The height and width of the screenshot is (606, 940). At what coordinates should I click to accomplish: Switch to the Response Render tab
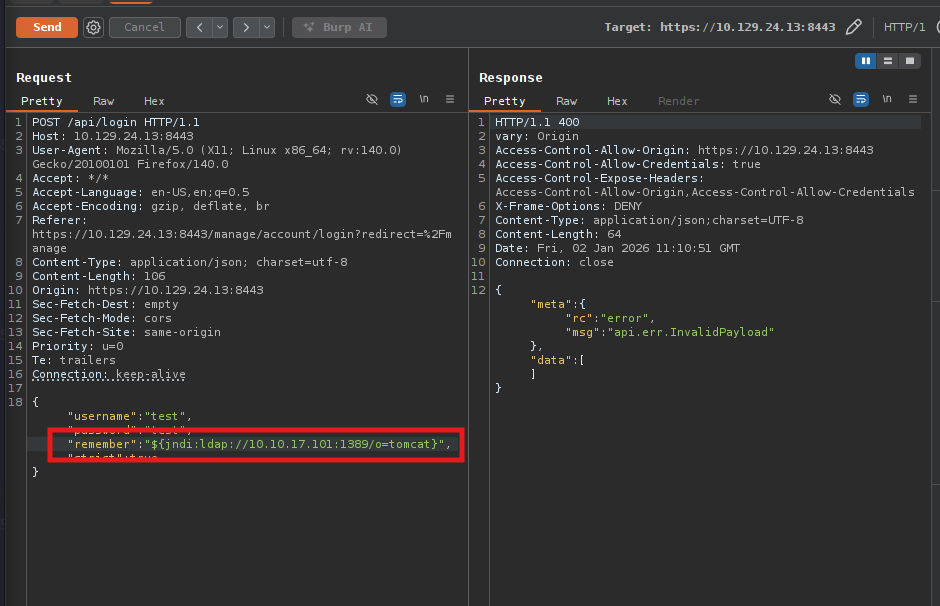pyautogui.click(x=678, y=101)
